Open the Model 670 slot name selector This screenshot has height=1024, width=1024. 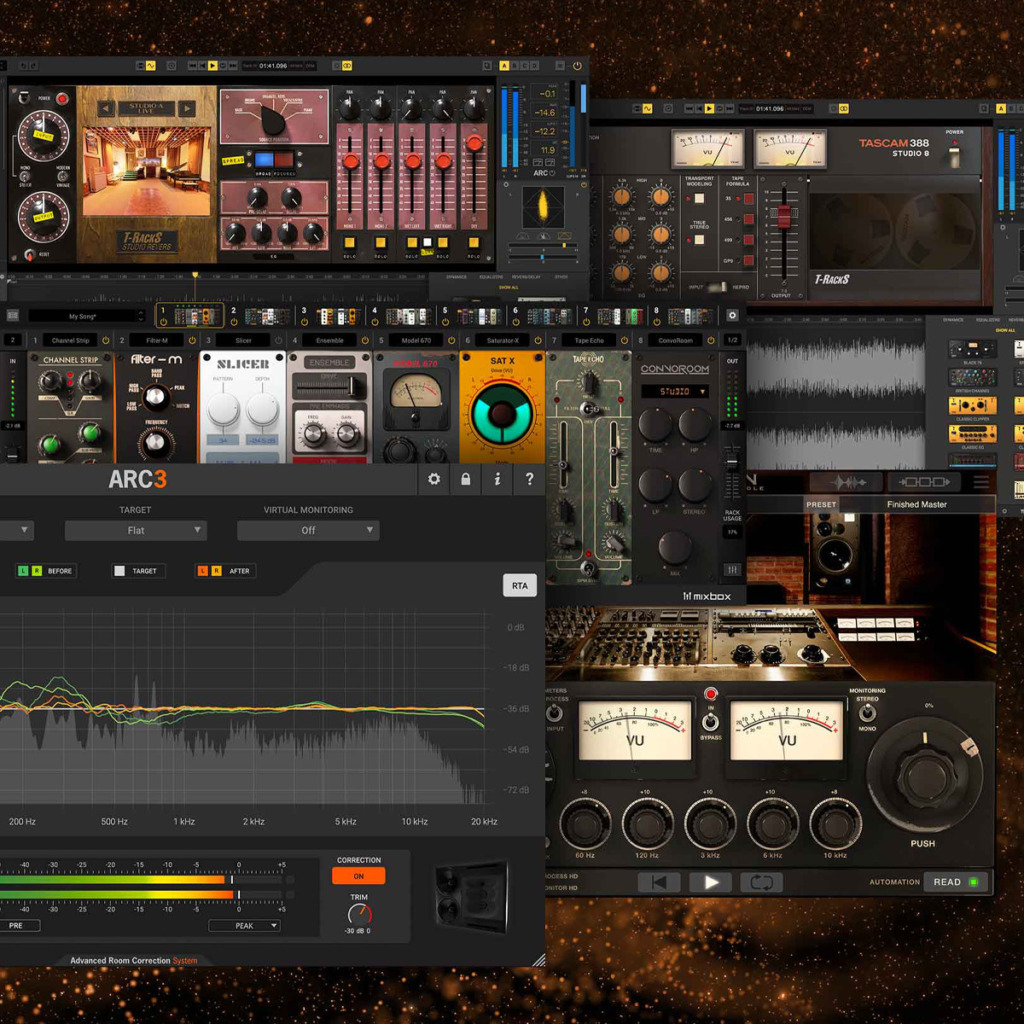point(416,341)
